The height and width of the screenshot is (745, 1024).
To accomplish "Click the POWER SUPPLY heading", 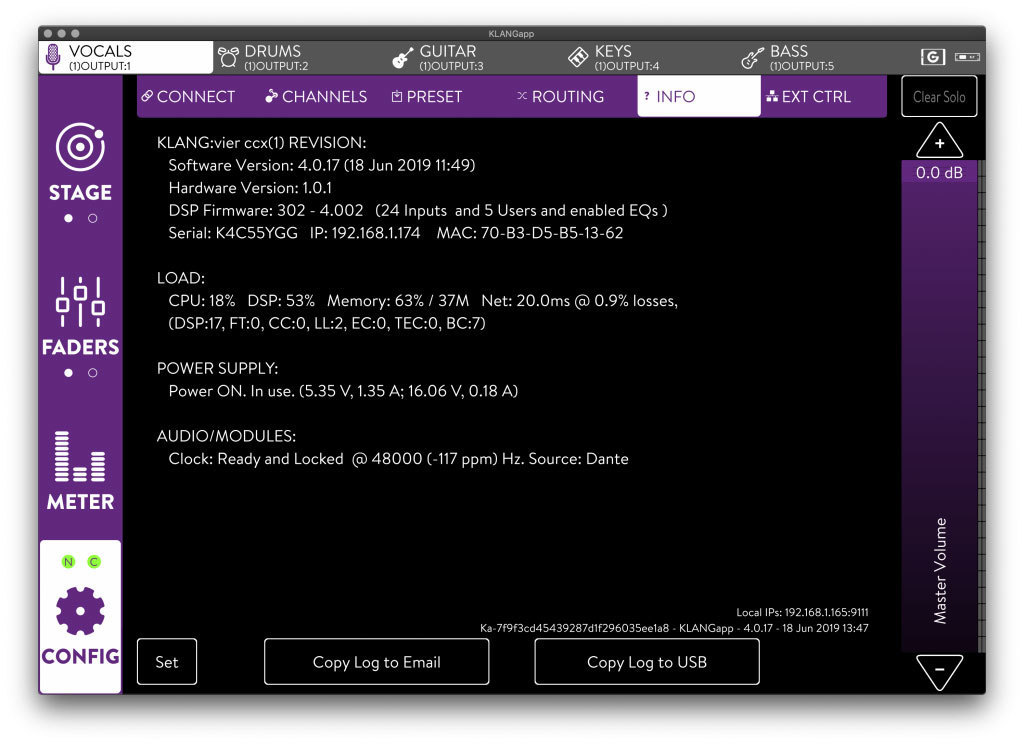I will click(217, 368).
